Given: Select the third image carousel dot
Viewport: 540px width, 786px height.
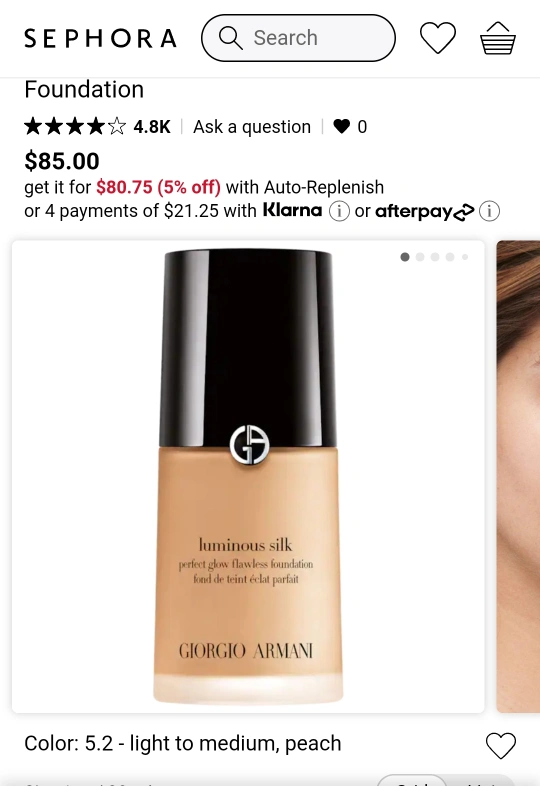Looking at the screenshot, I should coord(435,257).
